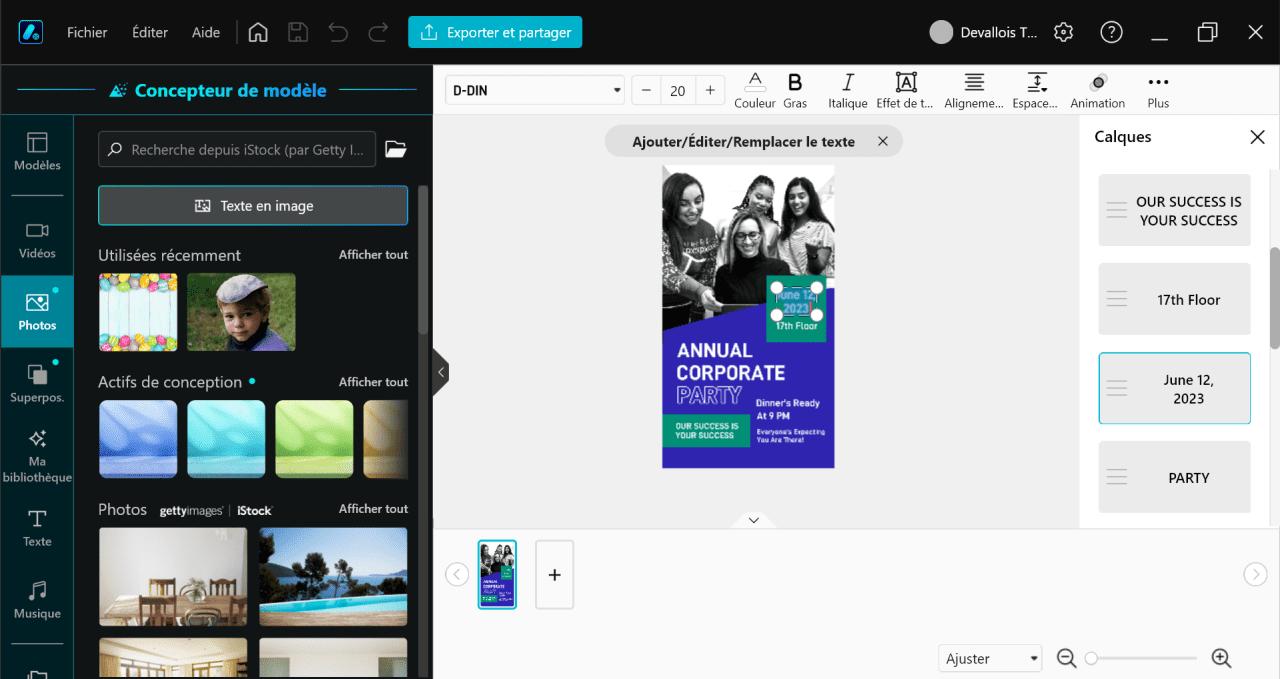Redo the last action

click(378, 32)
